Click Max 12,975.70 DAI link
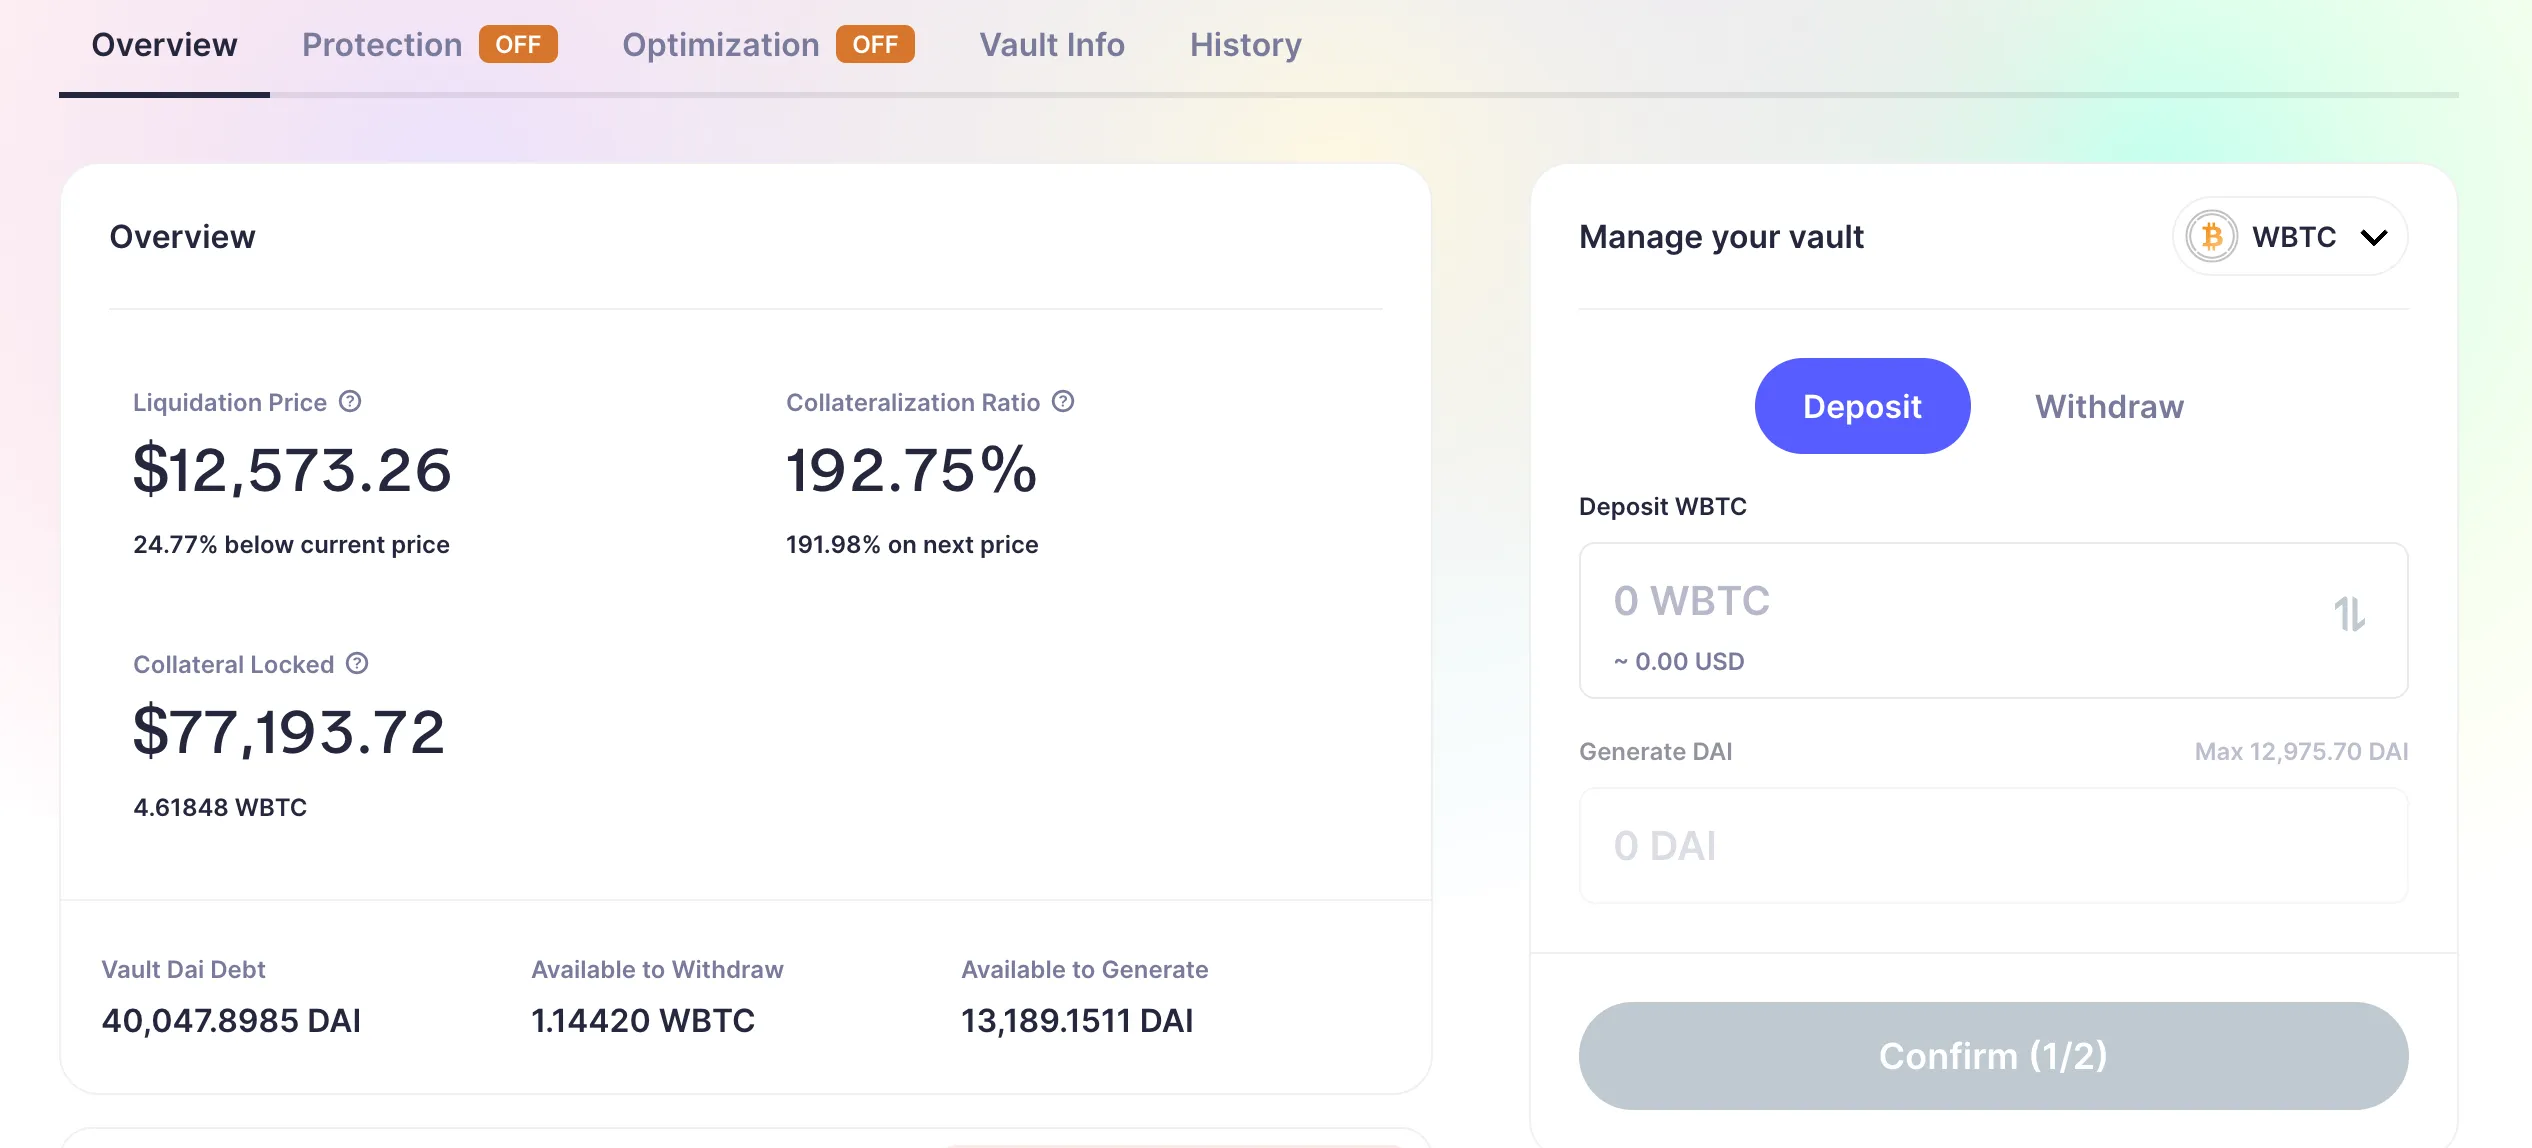The image size is (2532, 1148). click(x=2301, y=752)
